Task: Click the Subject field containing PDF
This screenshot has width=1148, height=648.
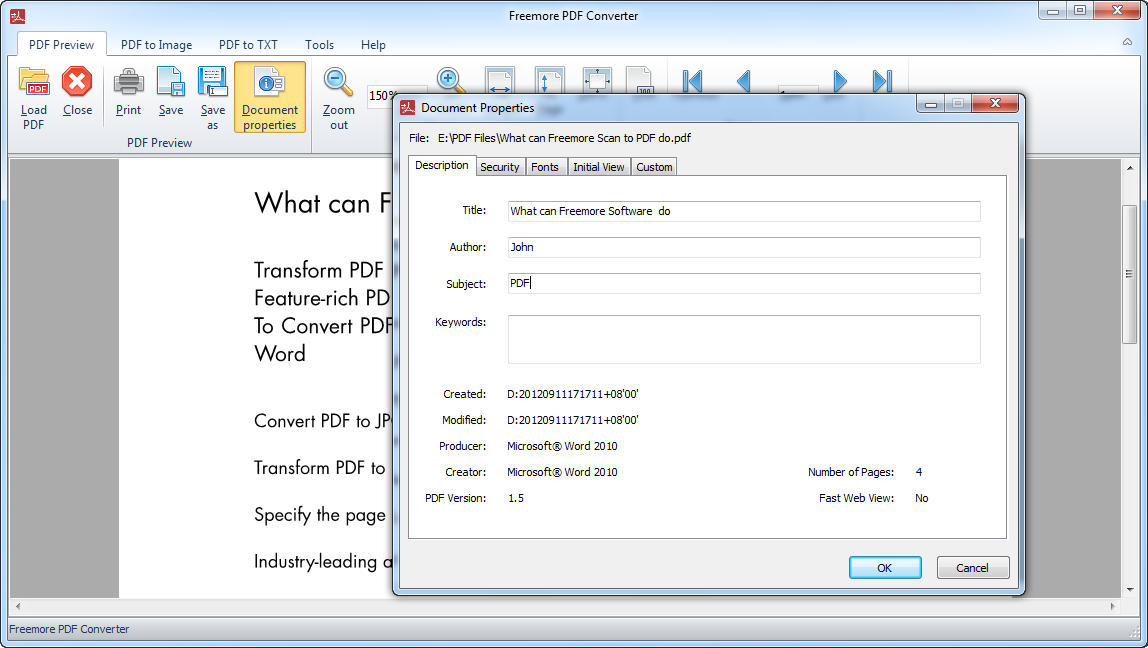Action: point(744,283)
